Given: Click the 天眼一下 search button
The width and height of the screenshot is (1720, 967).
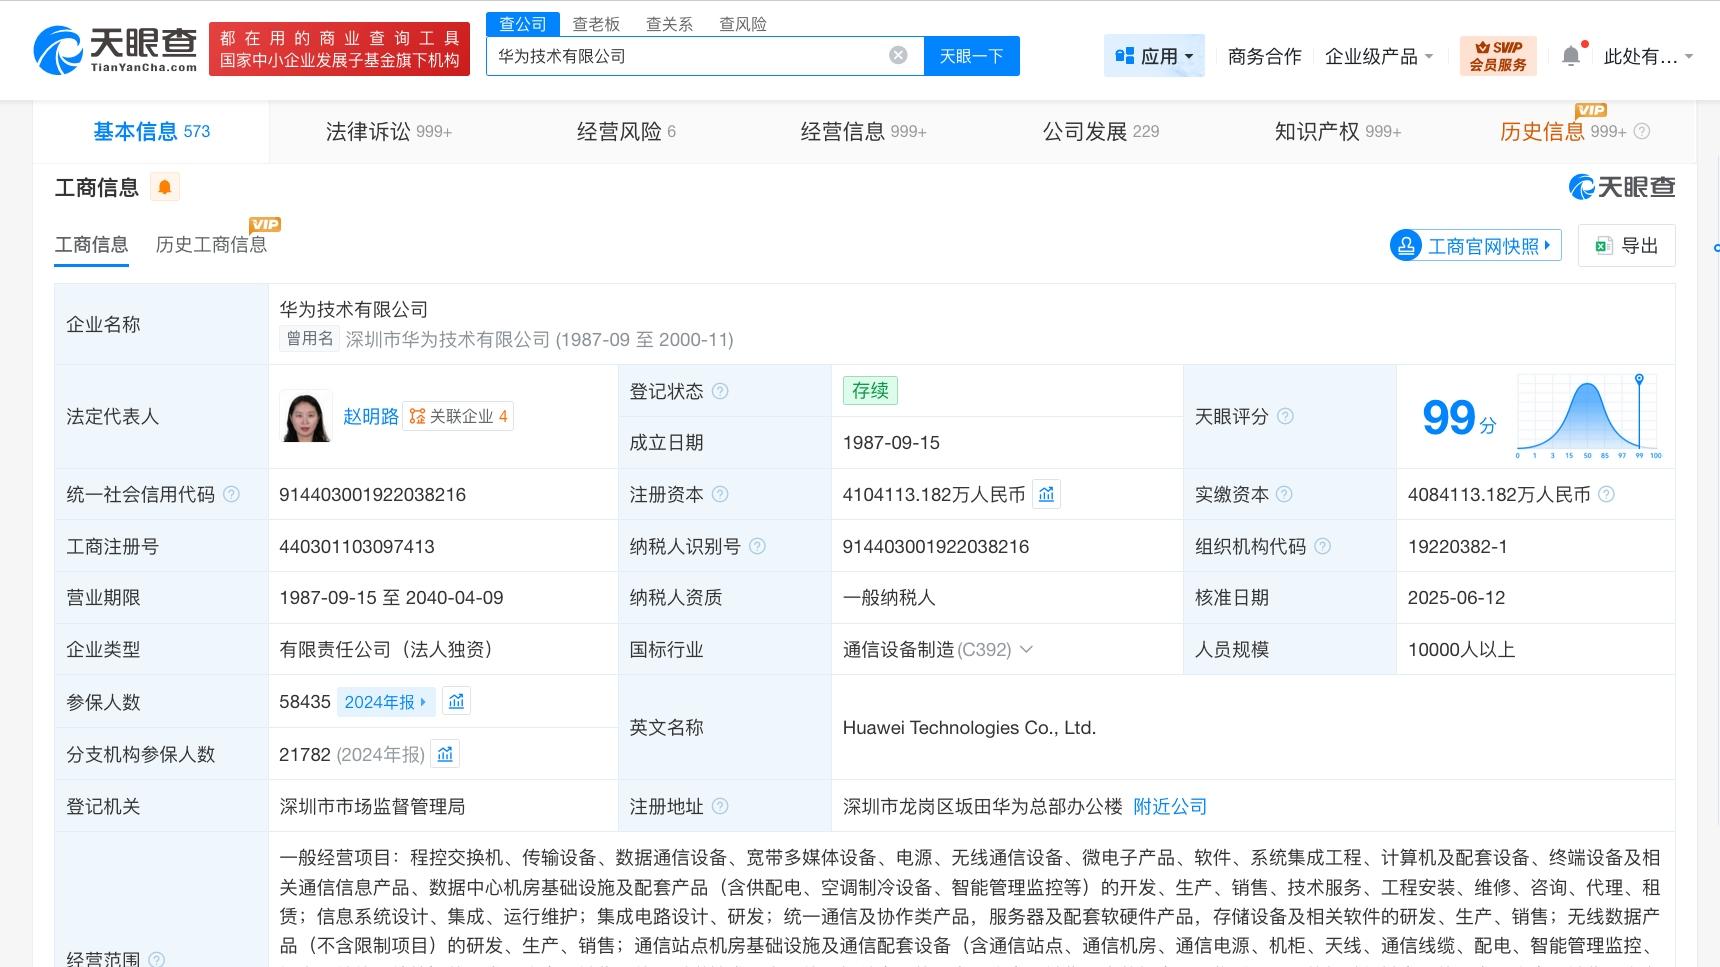Looking at the screenshot, I should [x=971, y=56].
